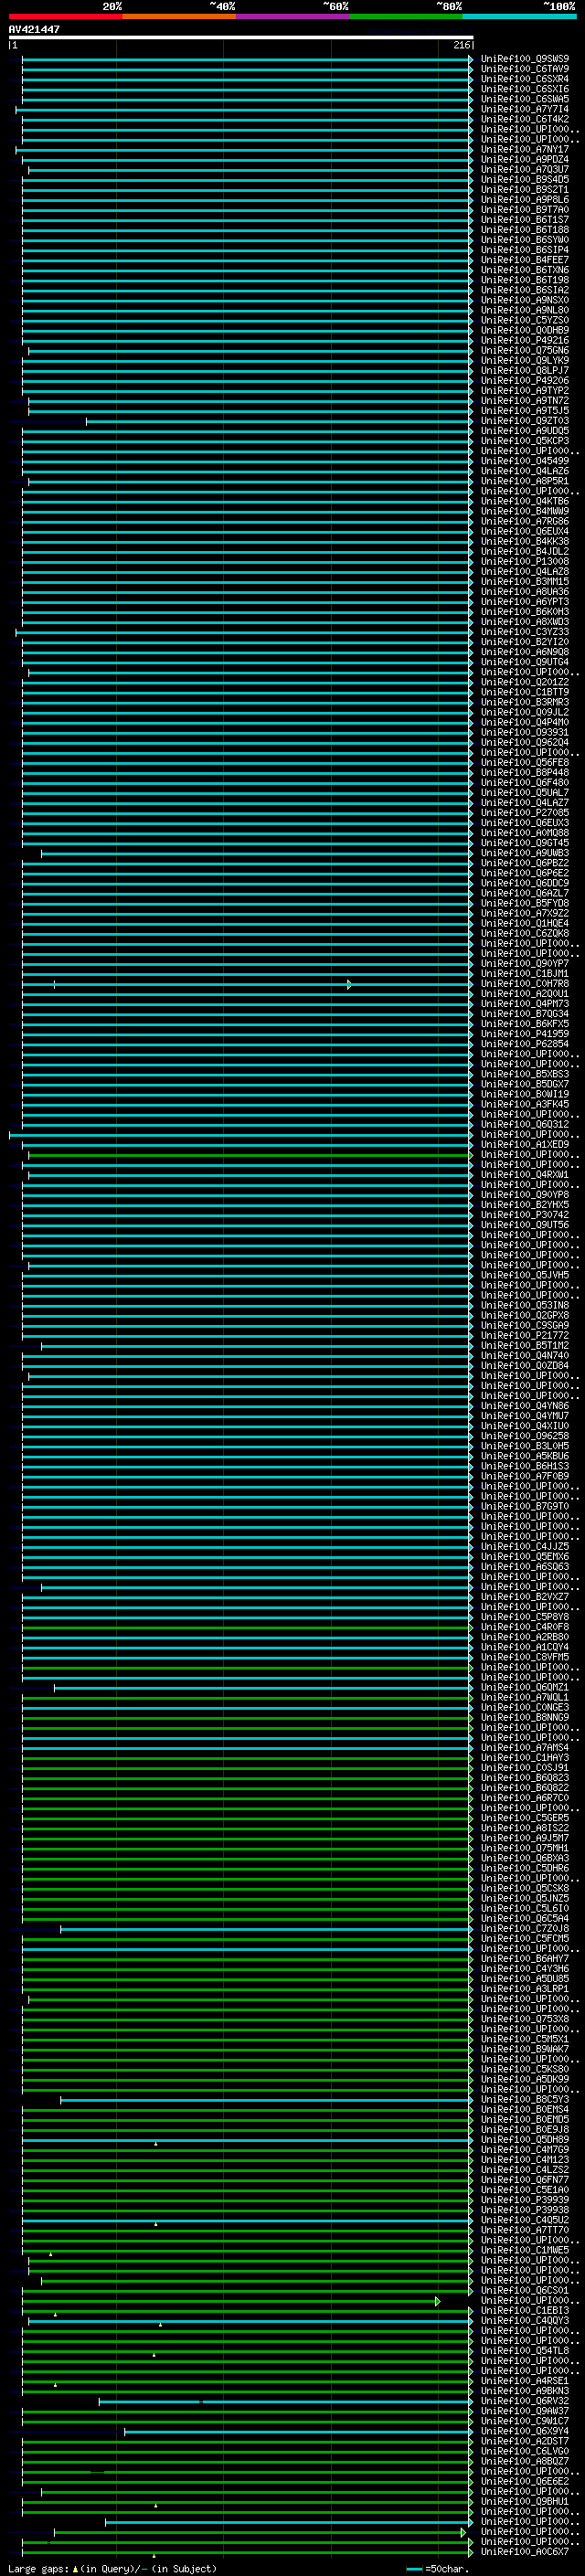Click the purple ~60% identity color segment
585x2576 pixels.
(293, 16)
